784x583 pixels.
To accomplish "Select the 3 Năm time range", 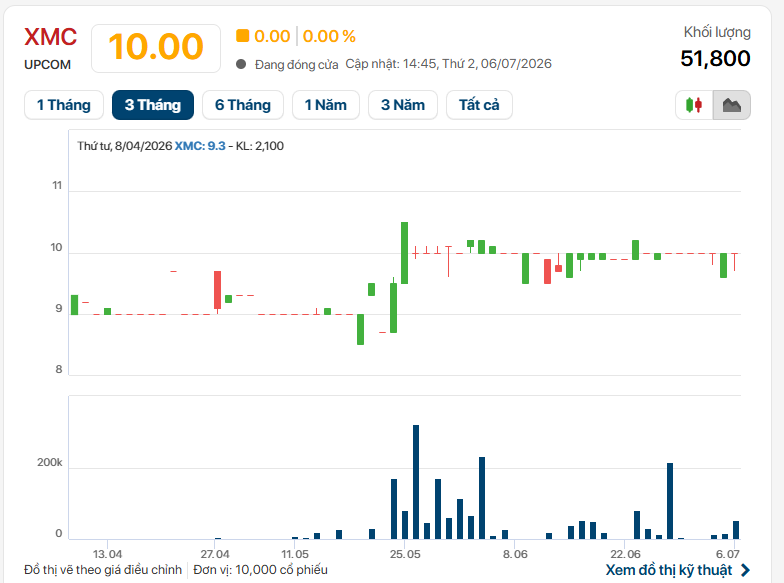I will [x=403, y=105].
